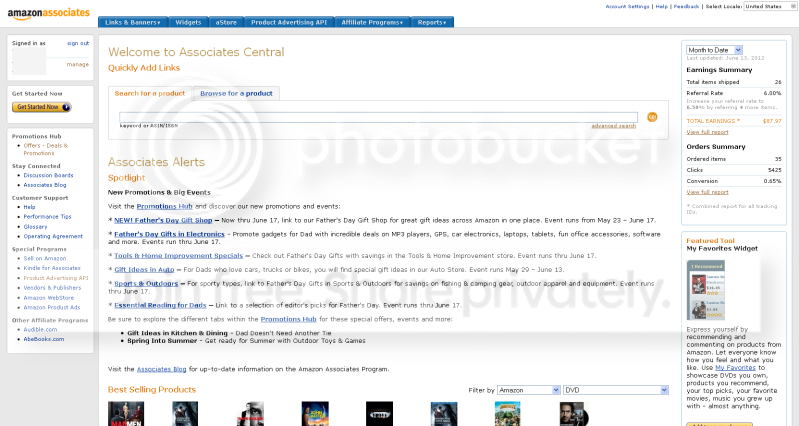This screenshot has width=799, height=426.
Task: Click the Mad Men DVD thumbnail
Action: tap(126, 414)
